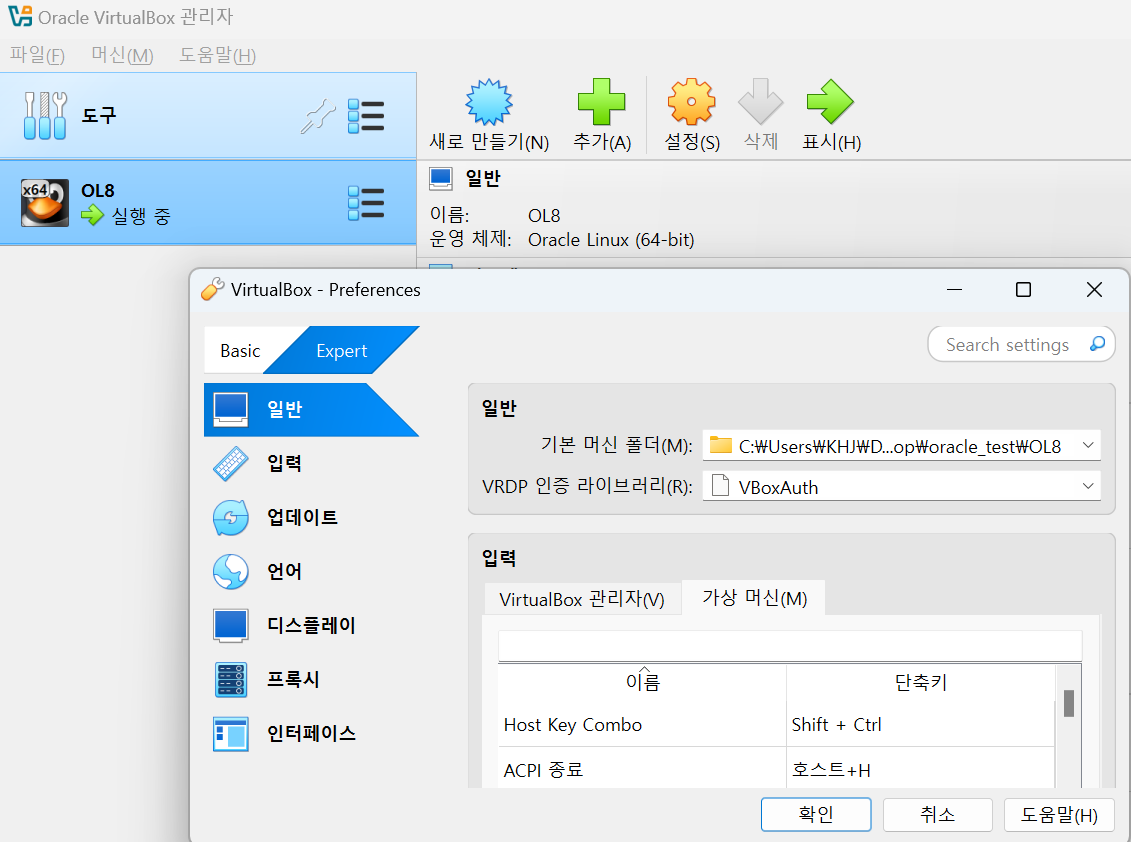Image resolution: width=1131 pixels, height=842 pixels.
Task: Confirm preferences with 확인 button
Action: point(816,815)
